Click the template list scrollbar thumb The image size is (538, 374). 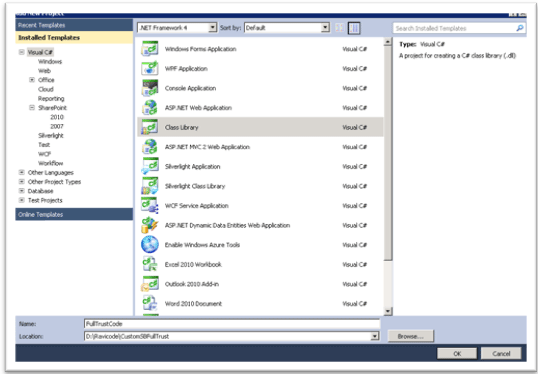click(388, 153)
